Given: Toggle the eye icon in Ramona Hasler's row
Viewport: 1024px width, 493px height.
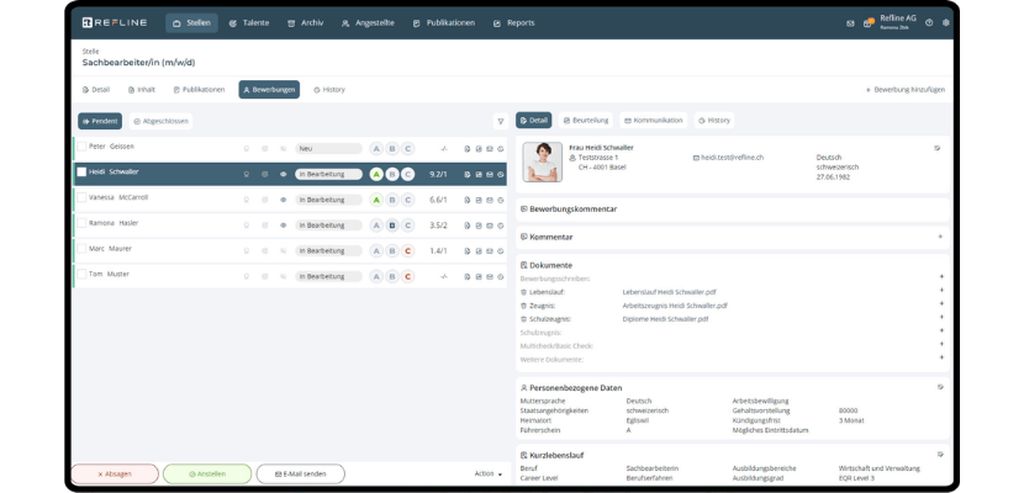Looking at the screenshot, I should point(283,225).
